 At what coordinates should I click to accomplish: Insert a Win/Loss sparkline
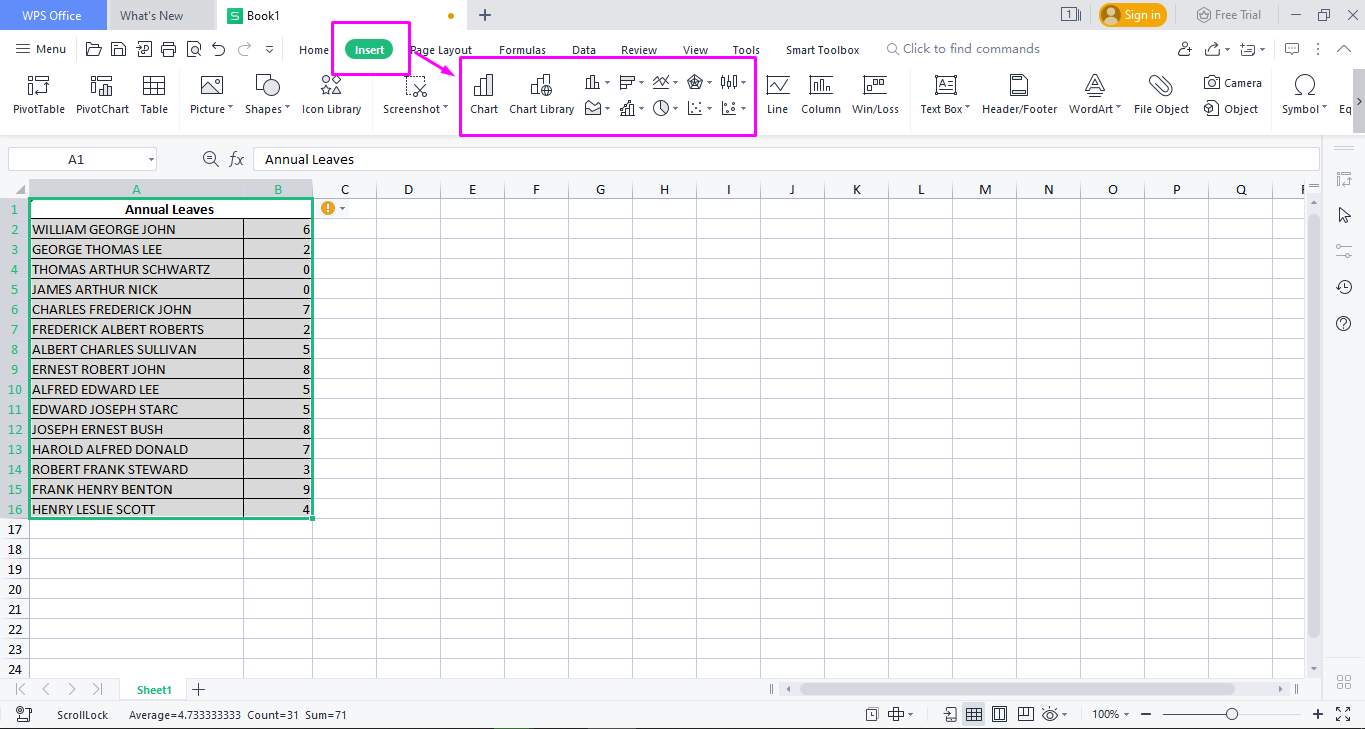[875, 95]
